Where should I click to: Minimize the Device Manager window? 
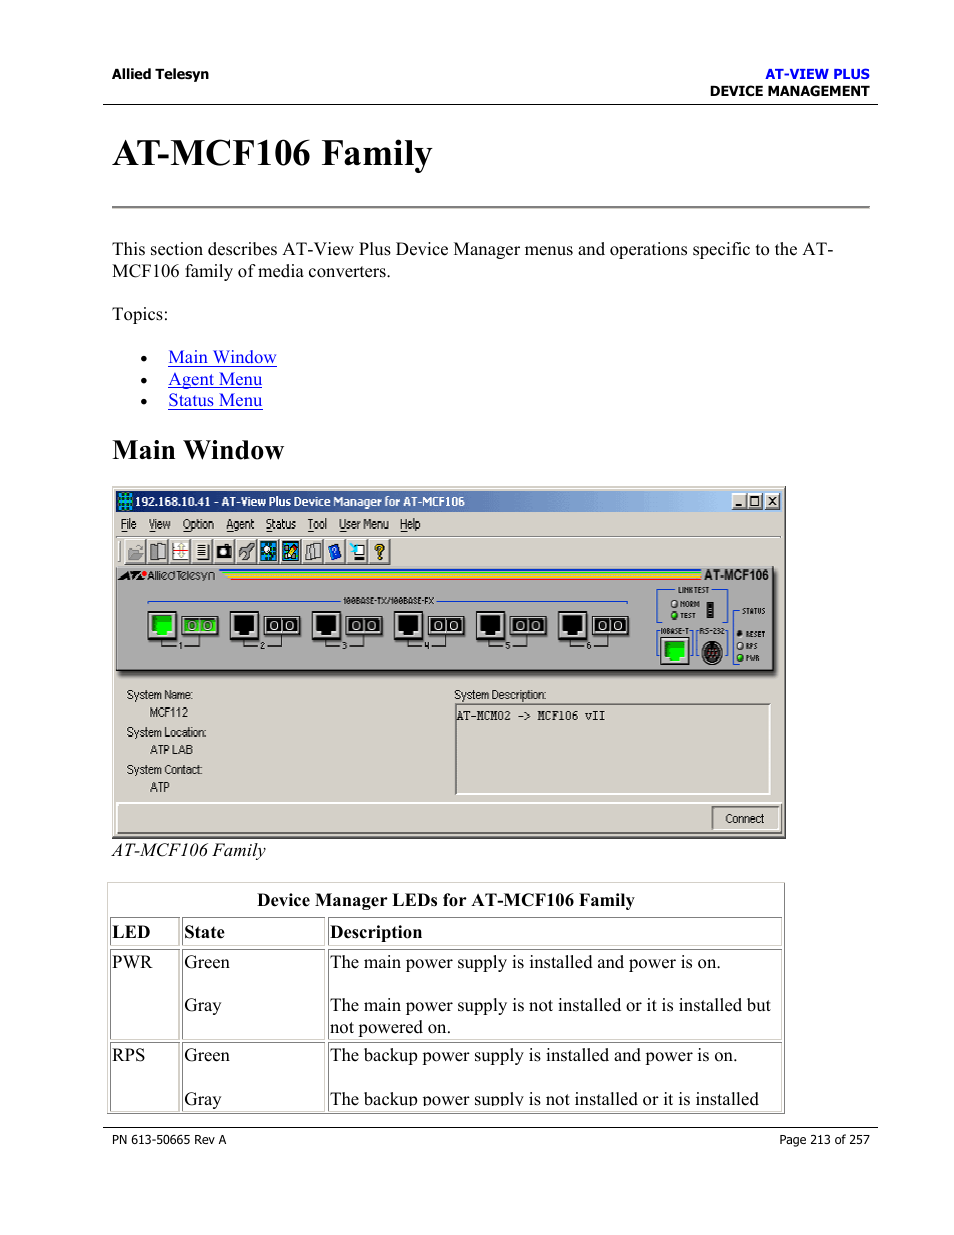[739, 501]
